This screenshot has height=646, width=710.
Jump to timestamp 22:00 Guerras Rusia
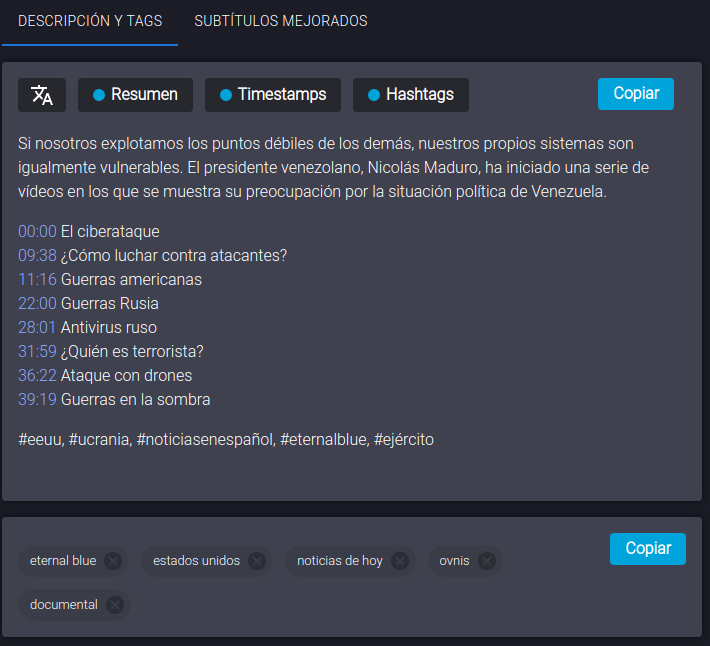click(37, 304)
